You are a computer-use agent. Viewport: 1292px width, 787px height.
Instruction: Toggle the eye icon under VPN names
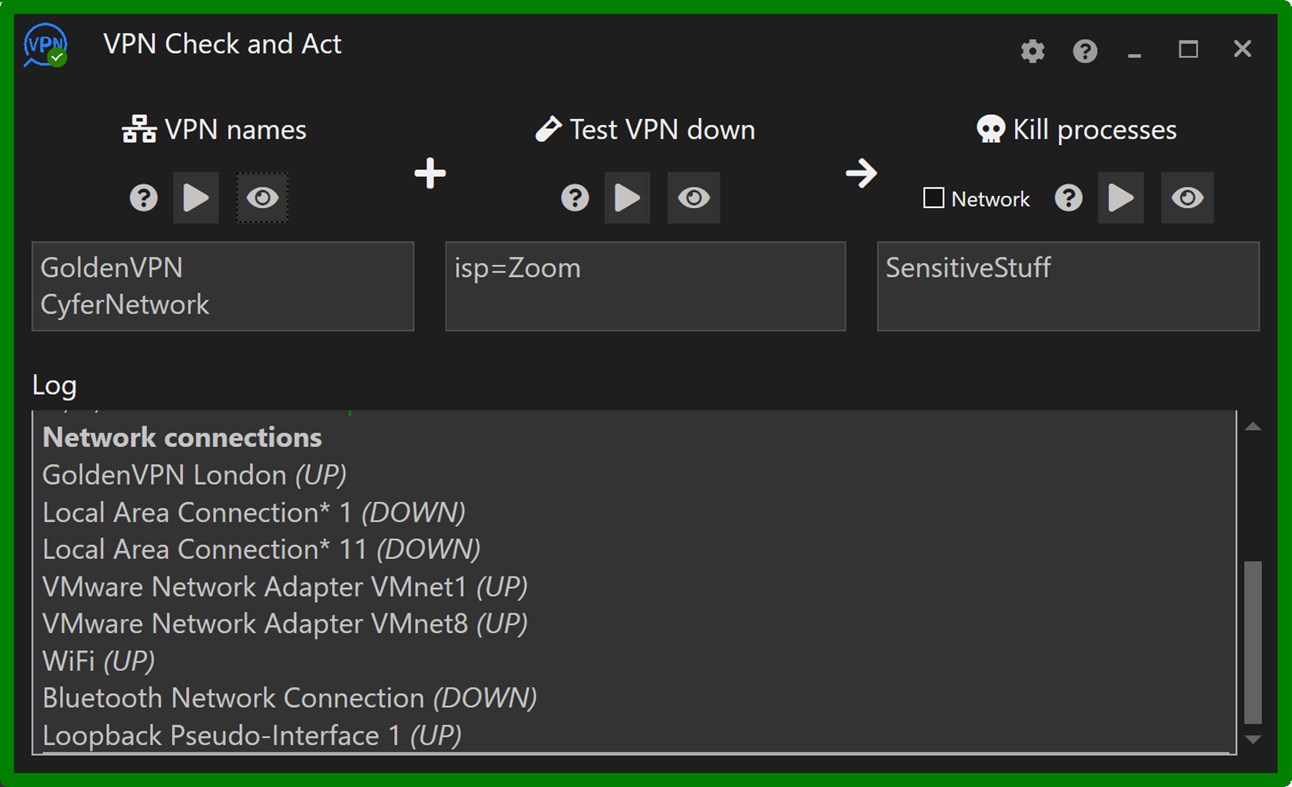click(x=262, y=198)
